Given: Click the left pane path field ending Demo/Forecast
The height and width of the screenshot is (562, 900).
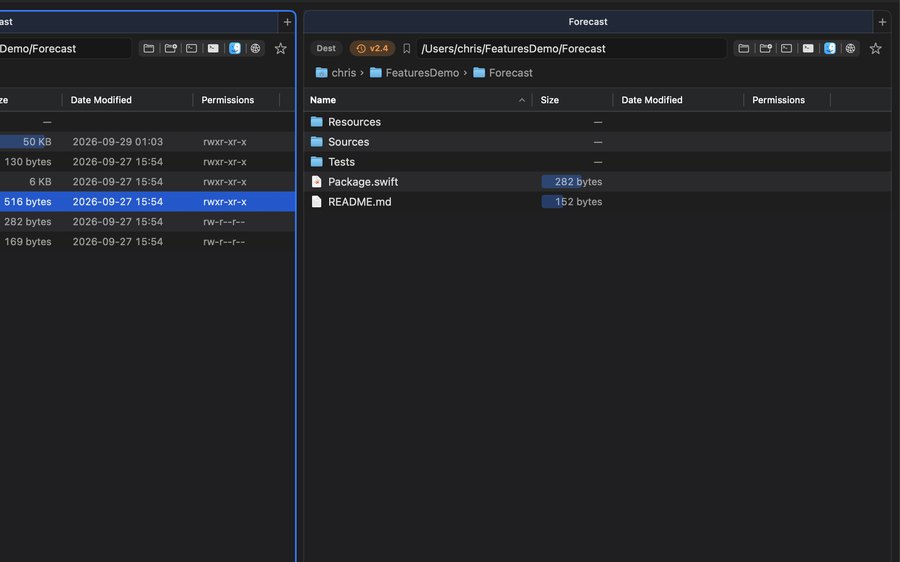Looking at the screenshot, I should click(65, 48).
